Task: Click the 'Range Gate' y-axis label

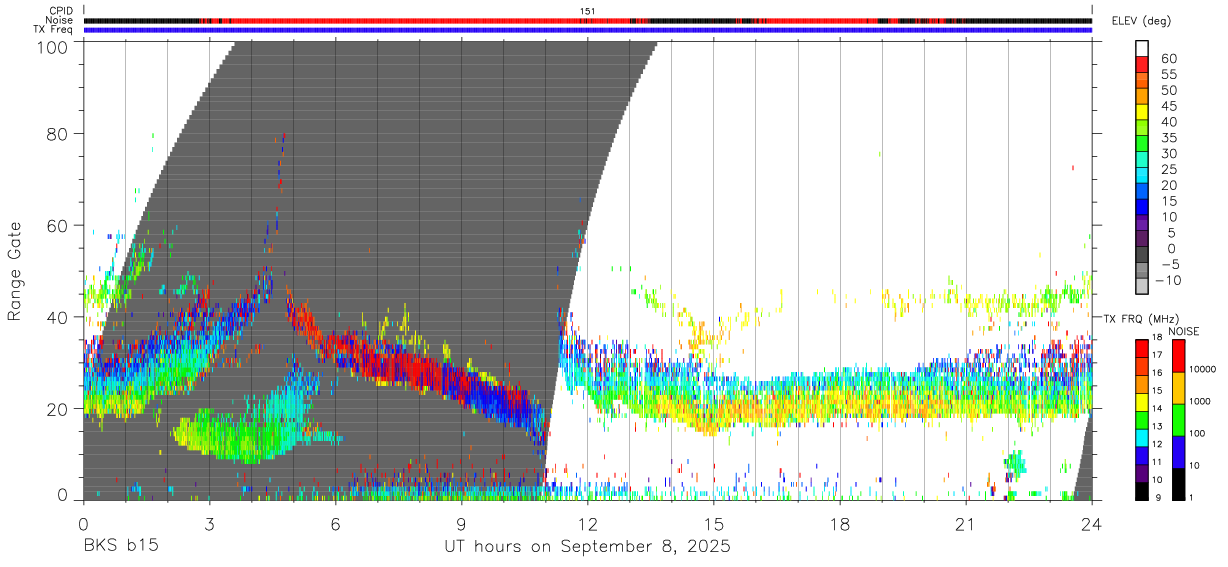Action: (15, 271)
